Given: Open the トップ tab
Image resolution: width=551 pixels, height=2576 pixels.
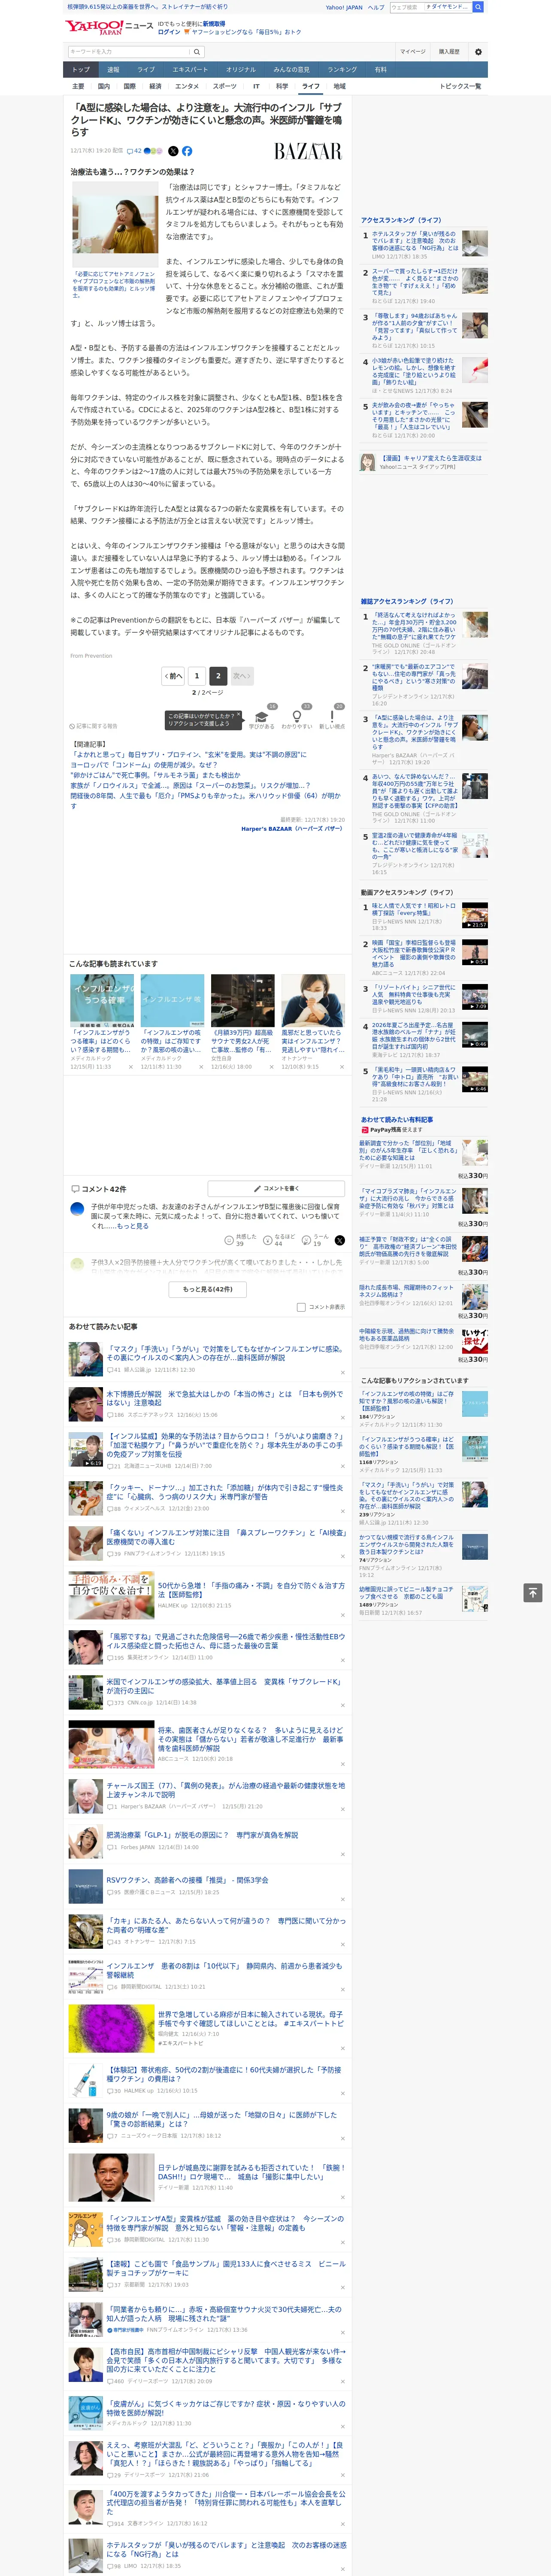Looking at the screenshot, I should (x=81, y=70).
